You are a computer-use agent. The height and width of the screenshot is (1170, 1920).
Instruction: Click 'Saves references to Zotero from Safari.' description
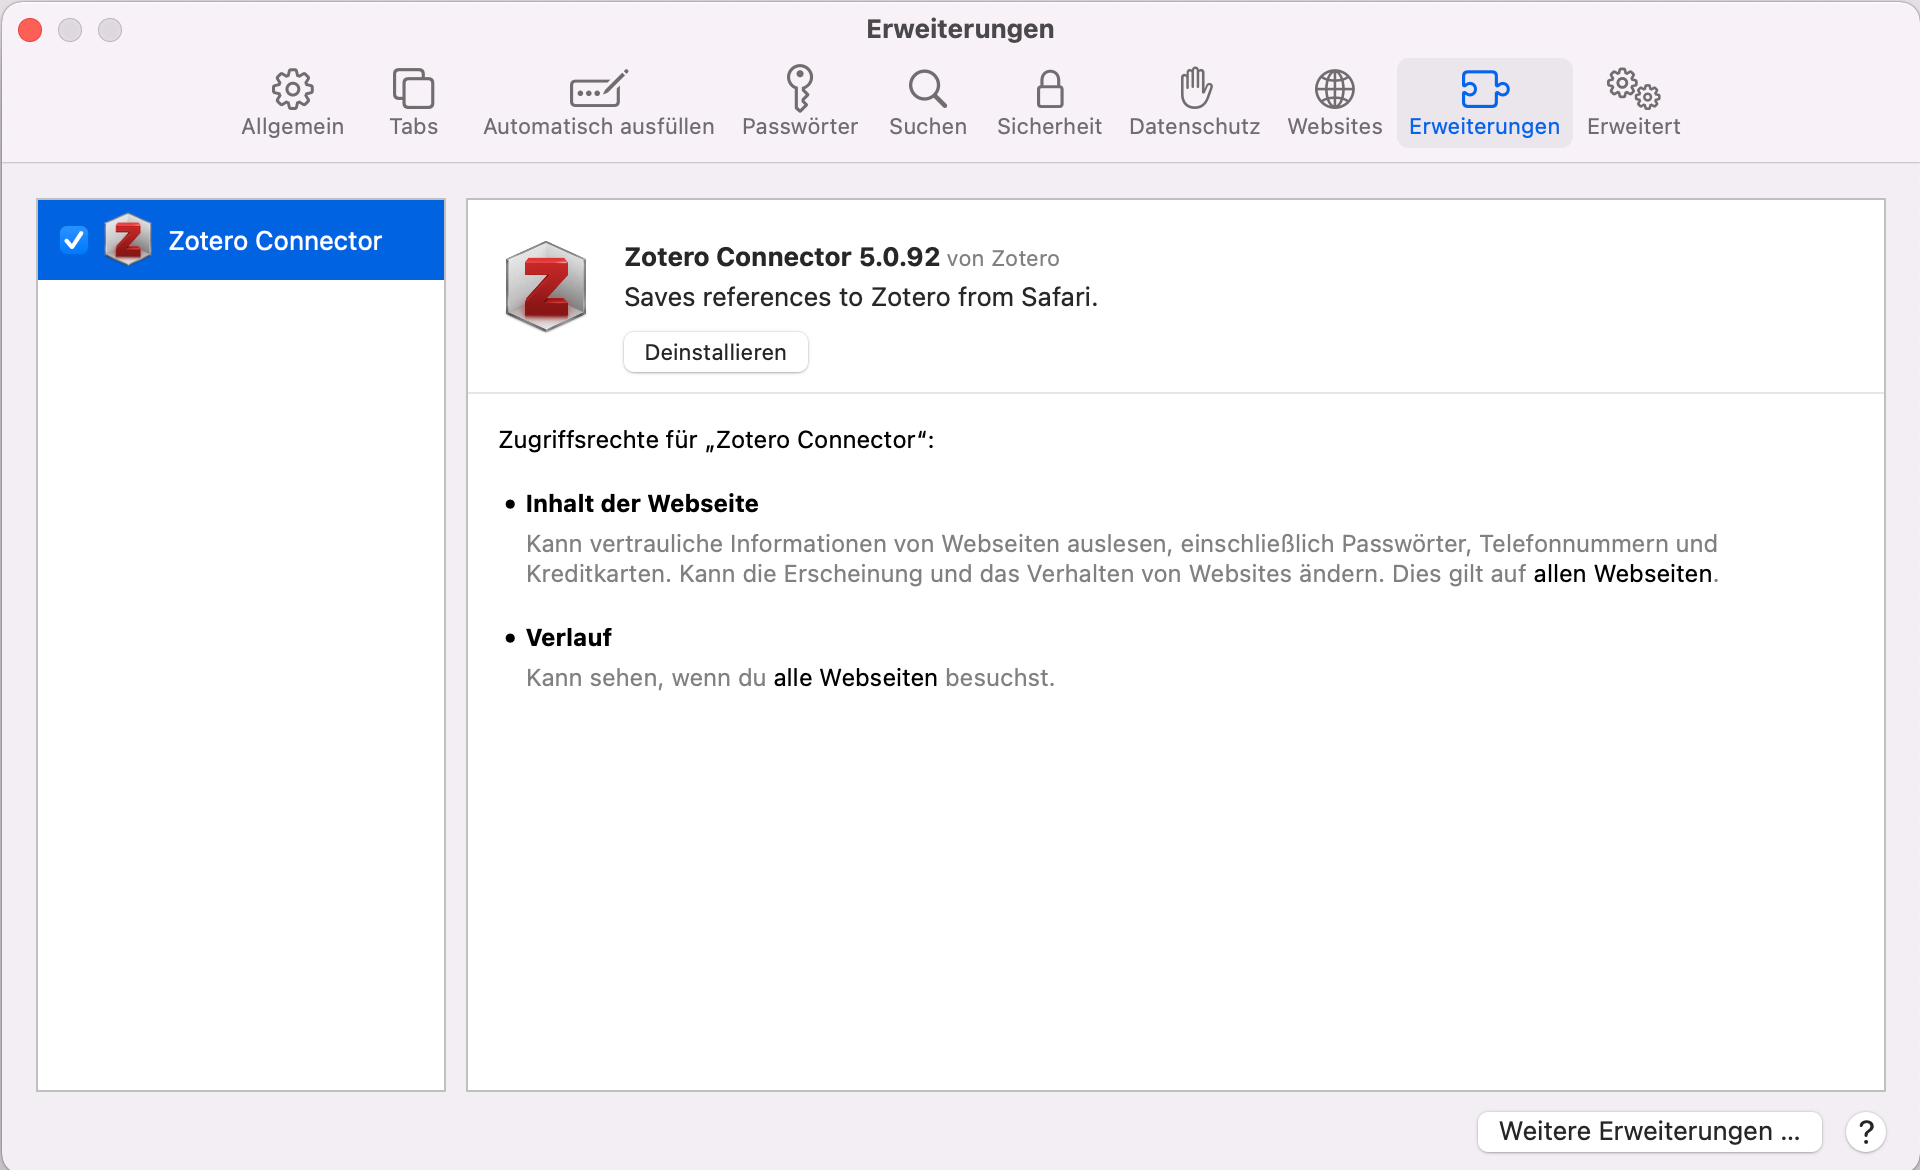point(861,297)
